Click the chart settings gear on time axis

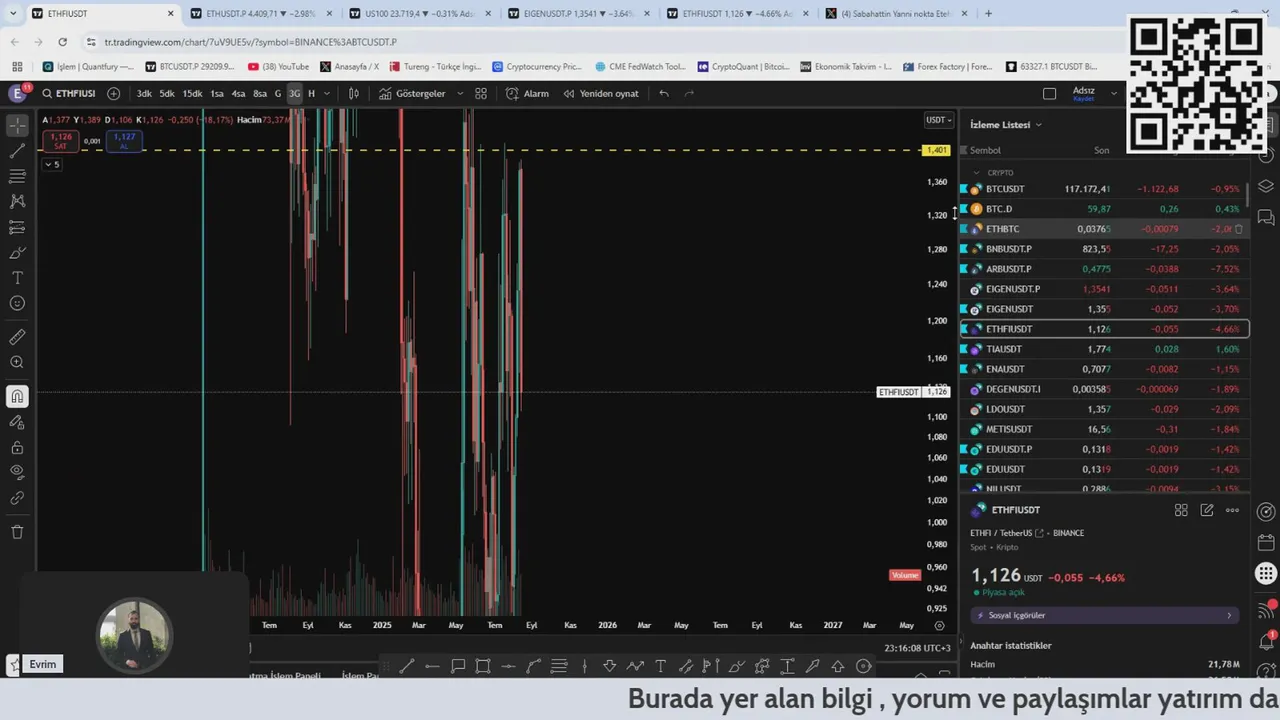[x=939, y=625]
